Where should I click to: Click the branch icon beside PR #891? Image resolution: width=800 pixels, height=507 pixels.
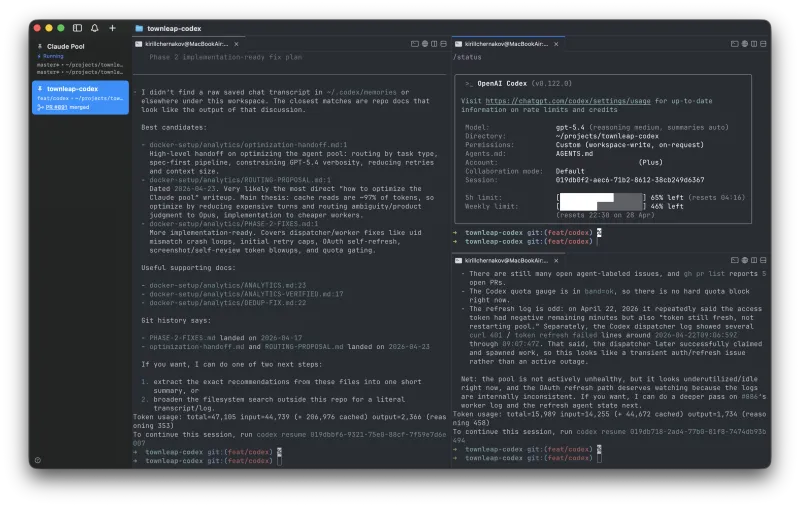[x=40, y=107]
